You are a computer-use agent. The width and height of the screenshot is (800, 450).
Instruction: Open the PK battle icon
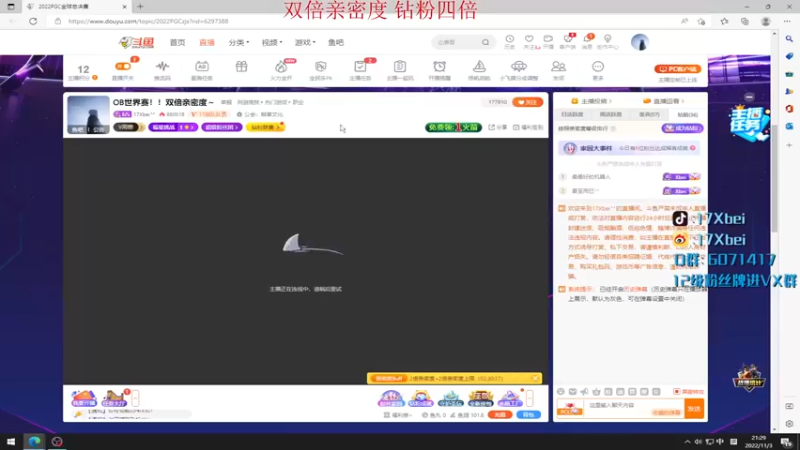[320, 66]
